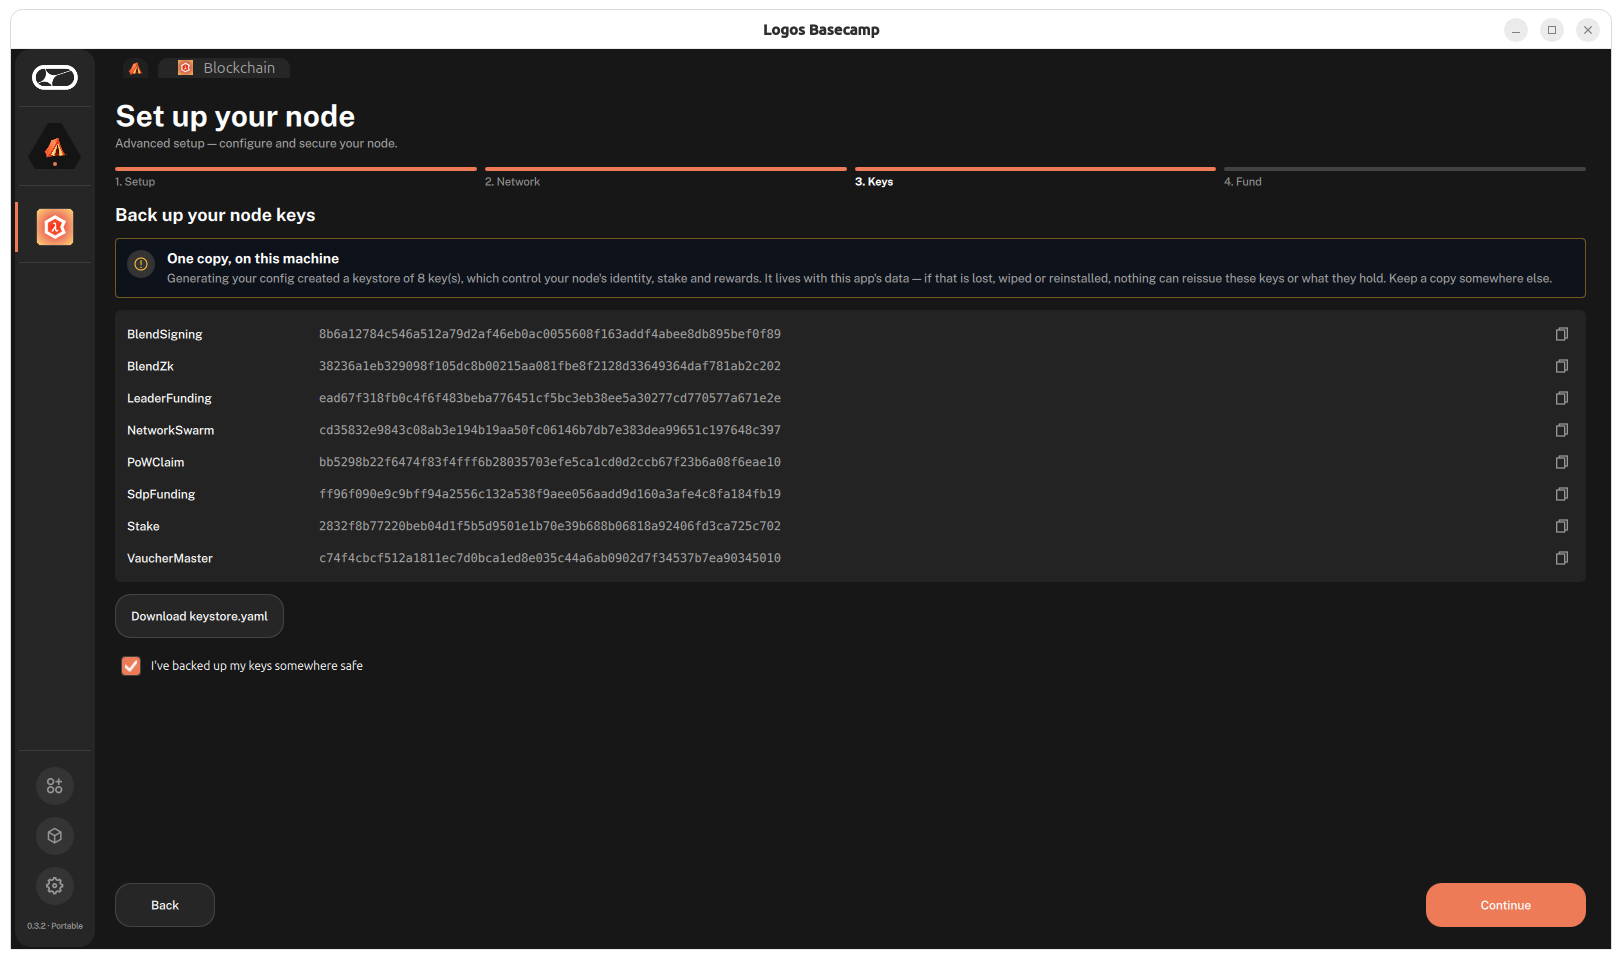The height and width of the screenshot is (960, 1622).
Task: Switch to the Basecamp home tab icon
Action: point(135,68)
